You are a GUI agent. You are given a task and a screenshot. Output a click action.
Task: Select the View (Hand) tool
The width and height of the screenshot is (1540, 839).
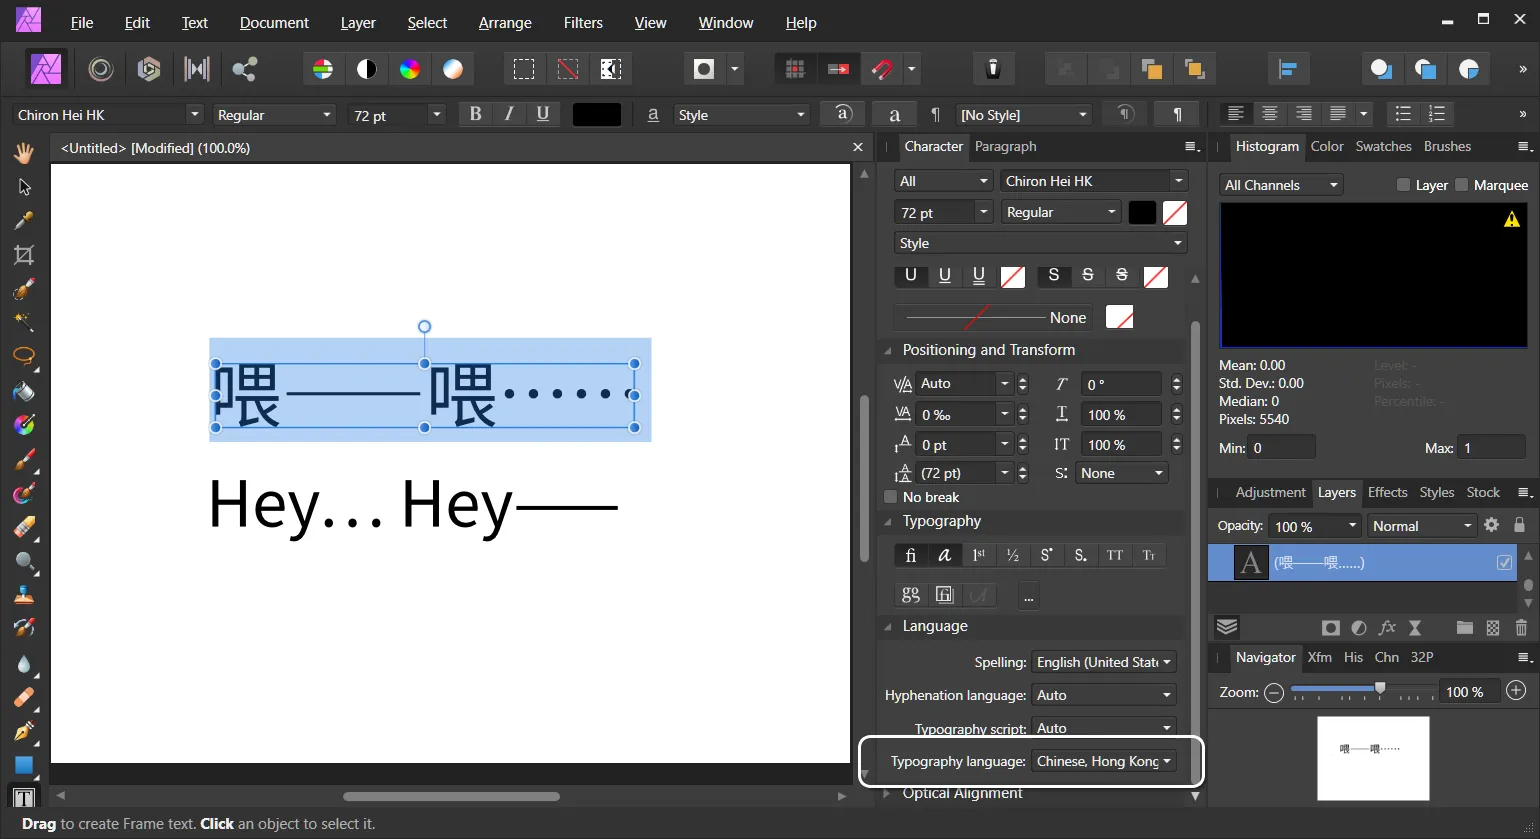coord(24,152)
